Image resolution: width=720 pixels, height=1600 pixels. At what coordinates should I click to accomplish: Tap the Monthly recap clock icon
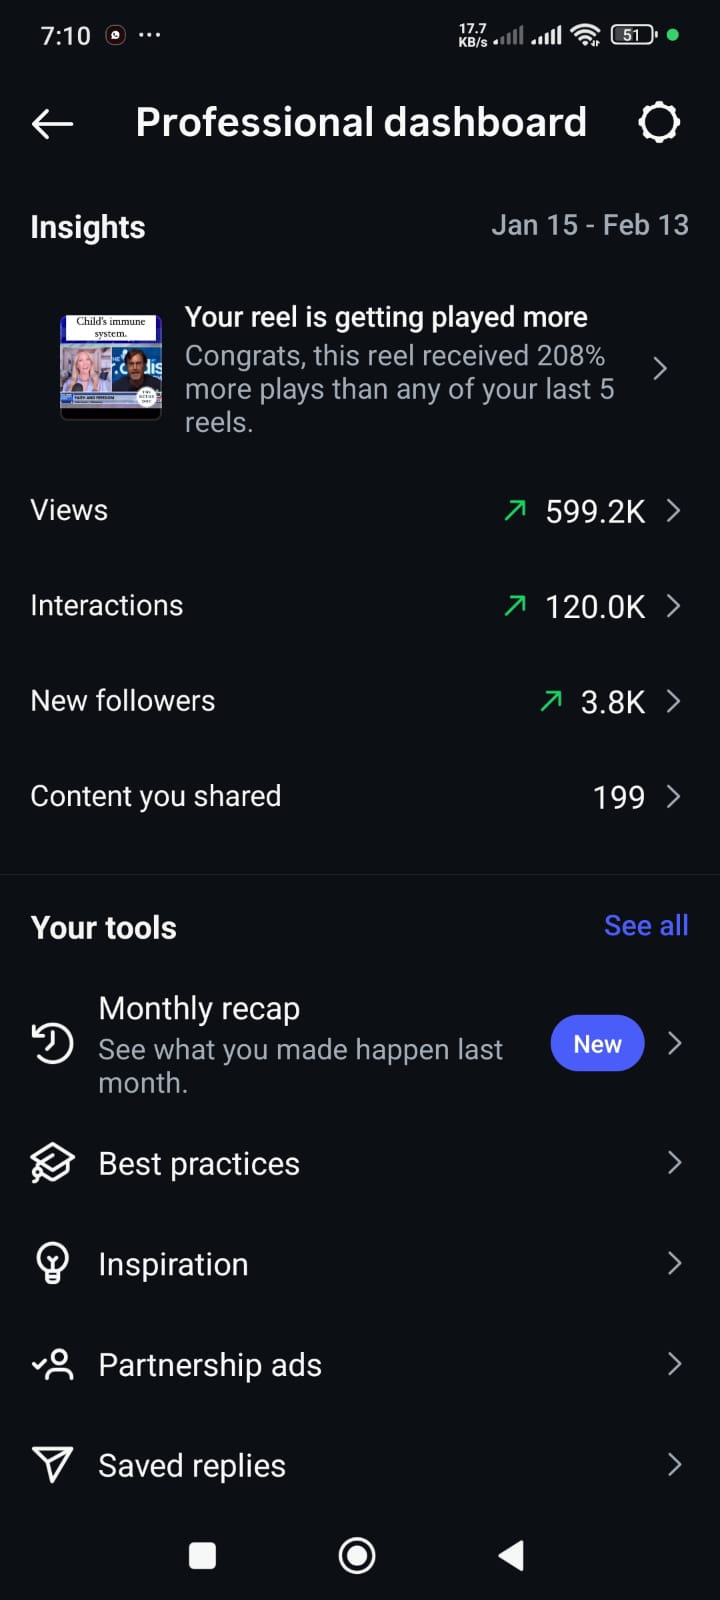tap(52, 1044)
